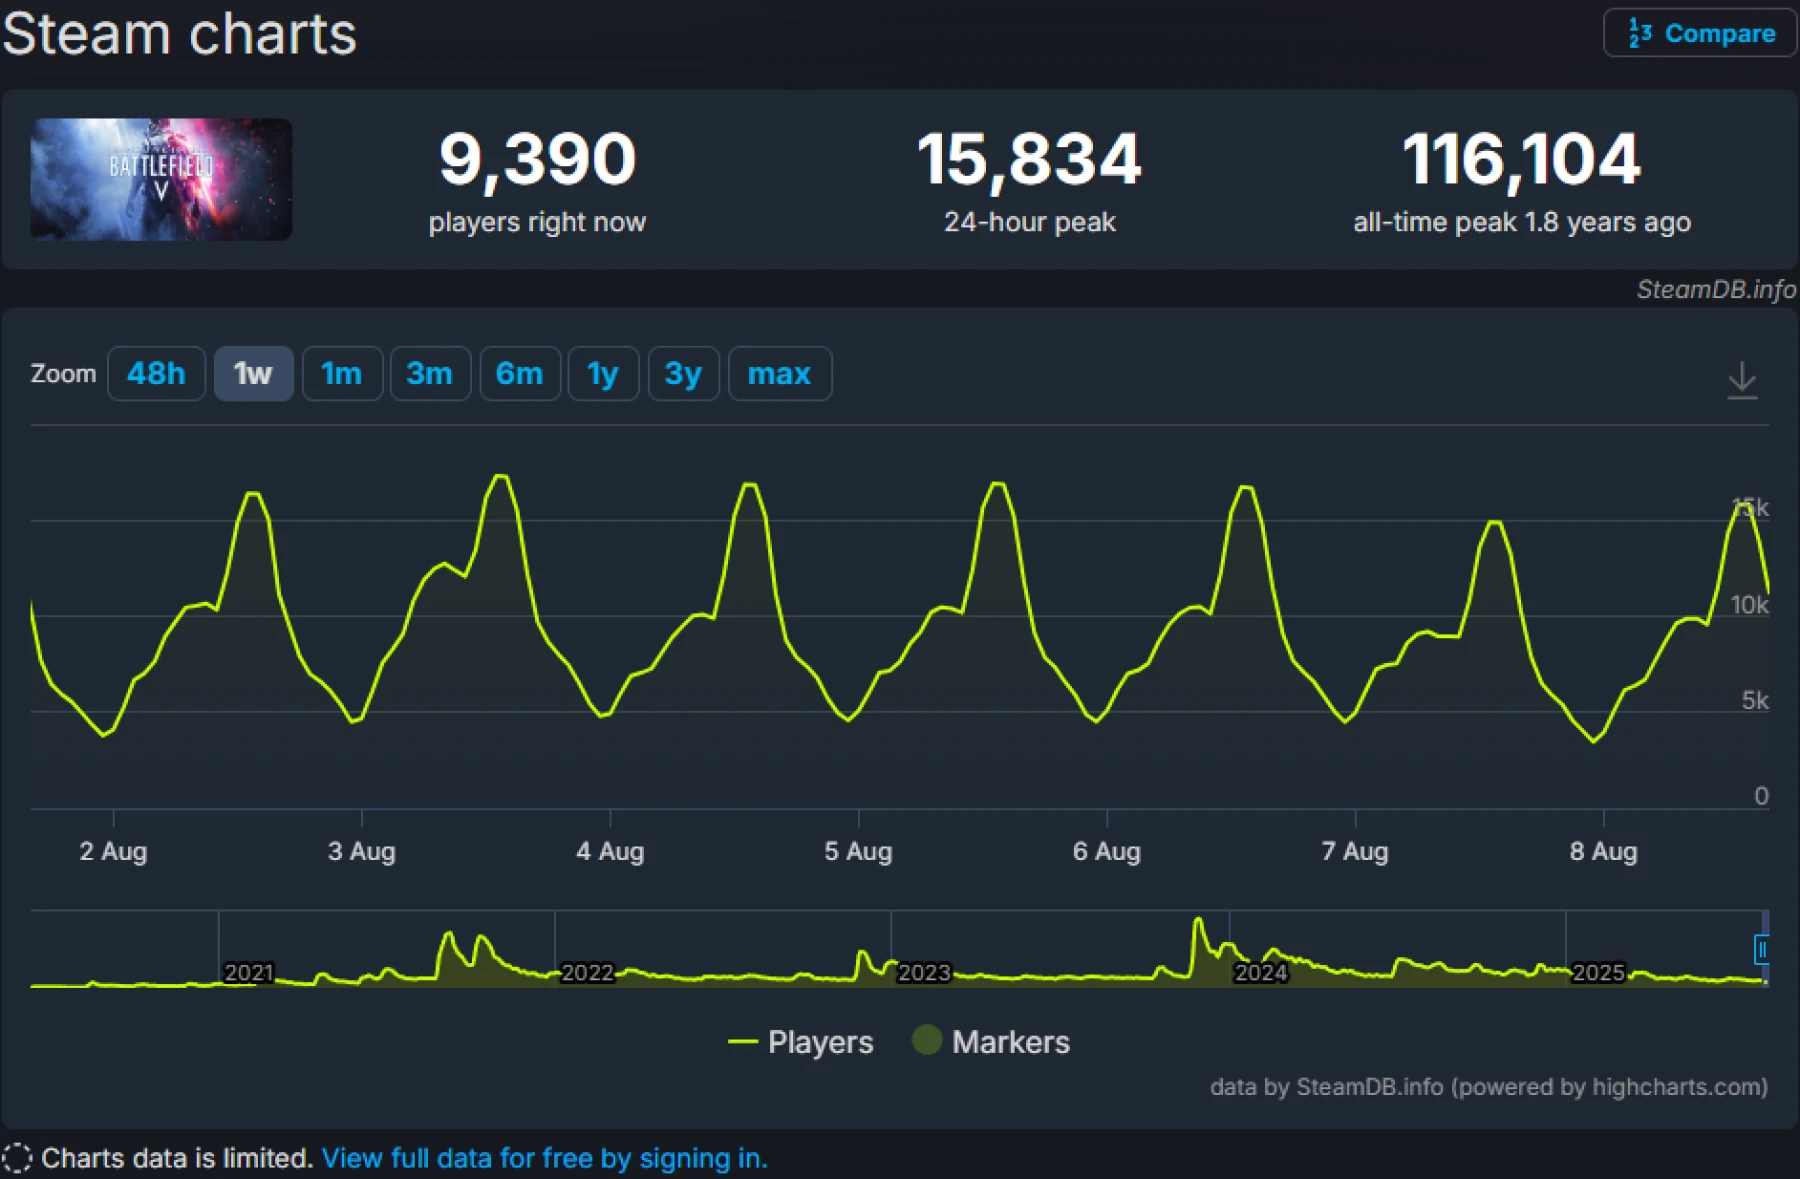Click the '4 Aug' axis label
This screenshot has height=1179, width=1800.
click(x=610, y=851)
